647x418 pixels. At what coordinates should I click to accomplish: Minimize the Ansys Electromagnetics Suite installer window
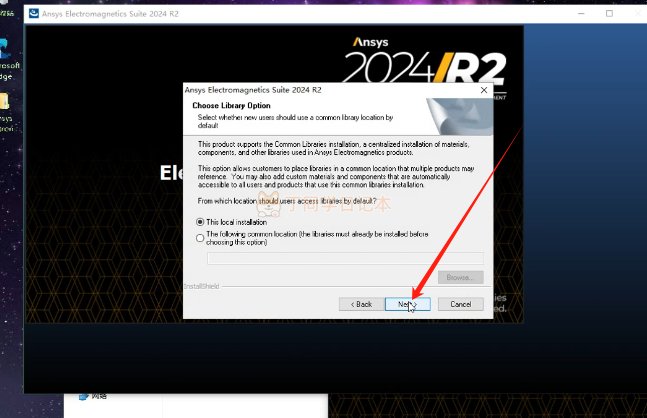(x=581, y=14)
